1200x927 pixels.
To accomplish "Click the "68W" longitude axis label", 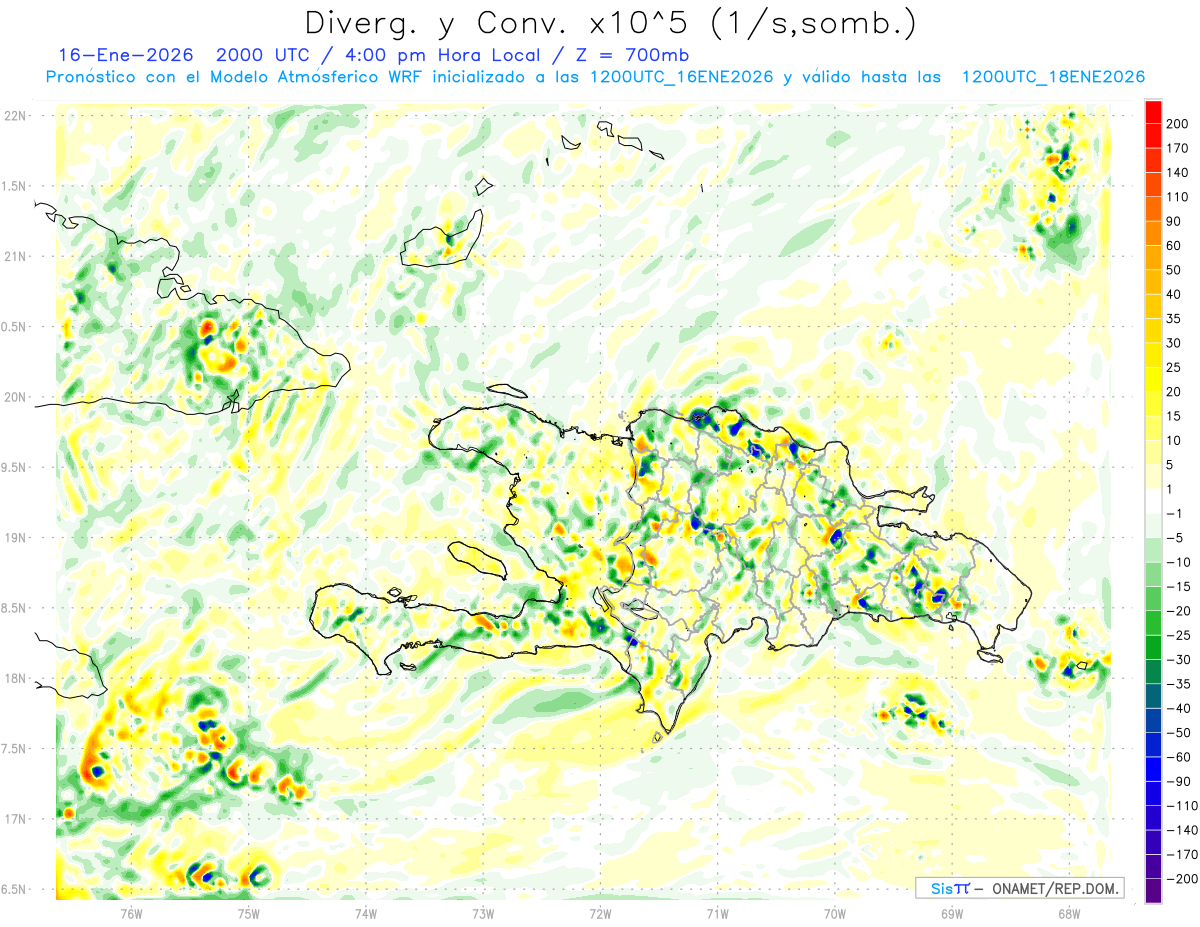I will click(x=1069, y=913).
